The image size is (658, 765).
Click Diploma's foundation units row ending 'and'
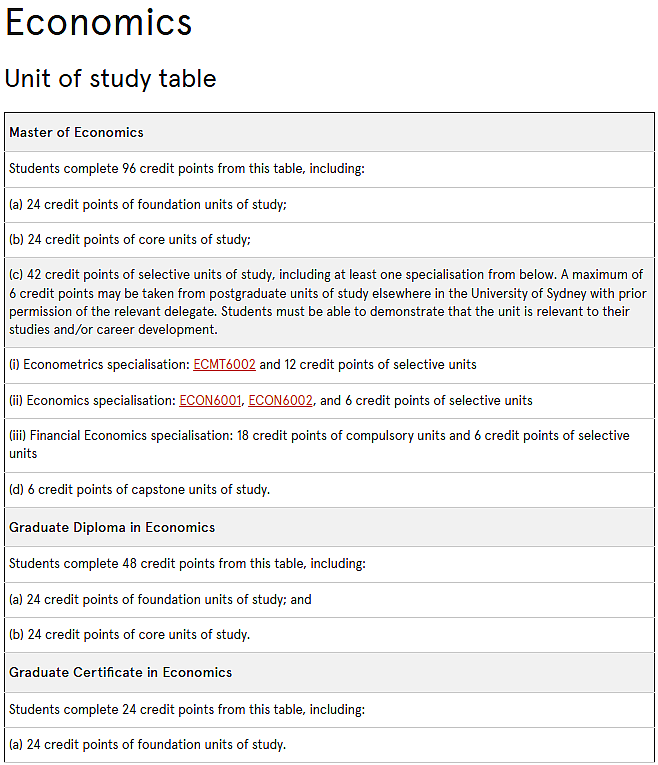(329, 600)
